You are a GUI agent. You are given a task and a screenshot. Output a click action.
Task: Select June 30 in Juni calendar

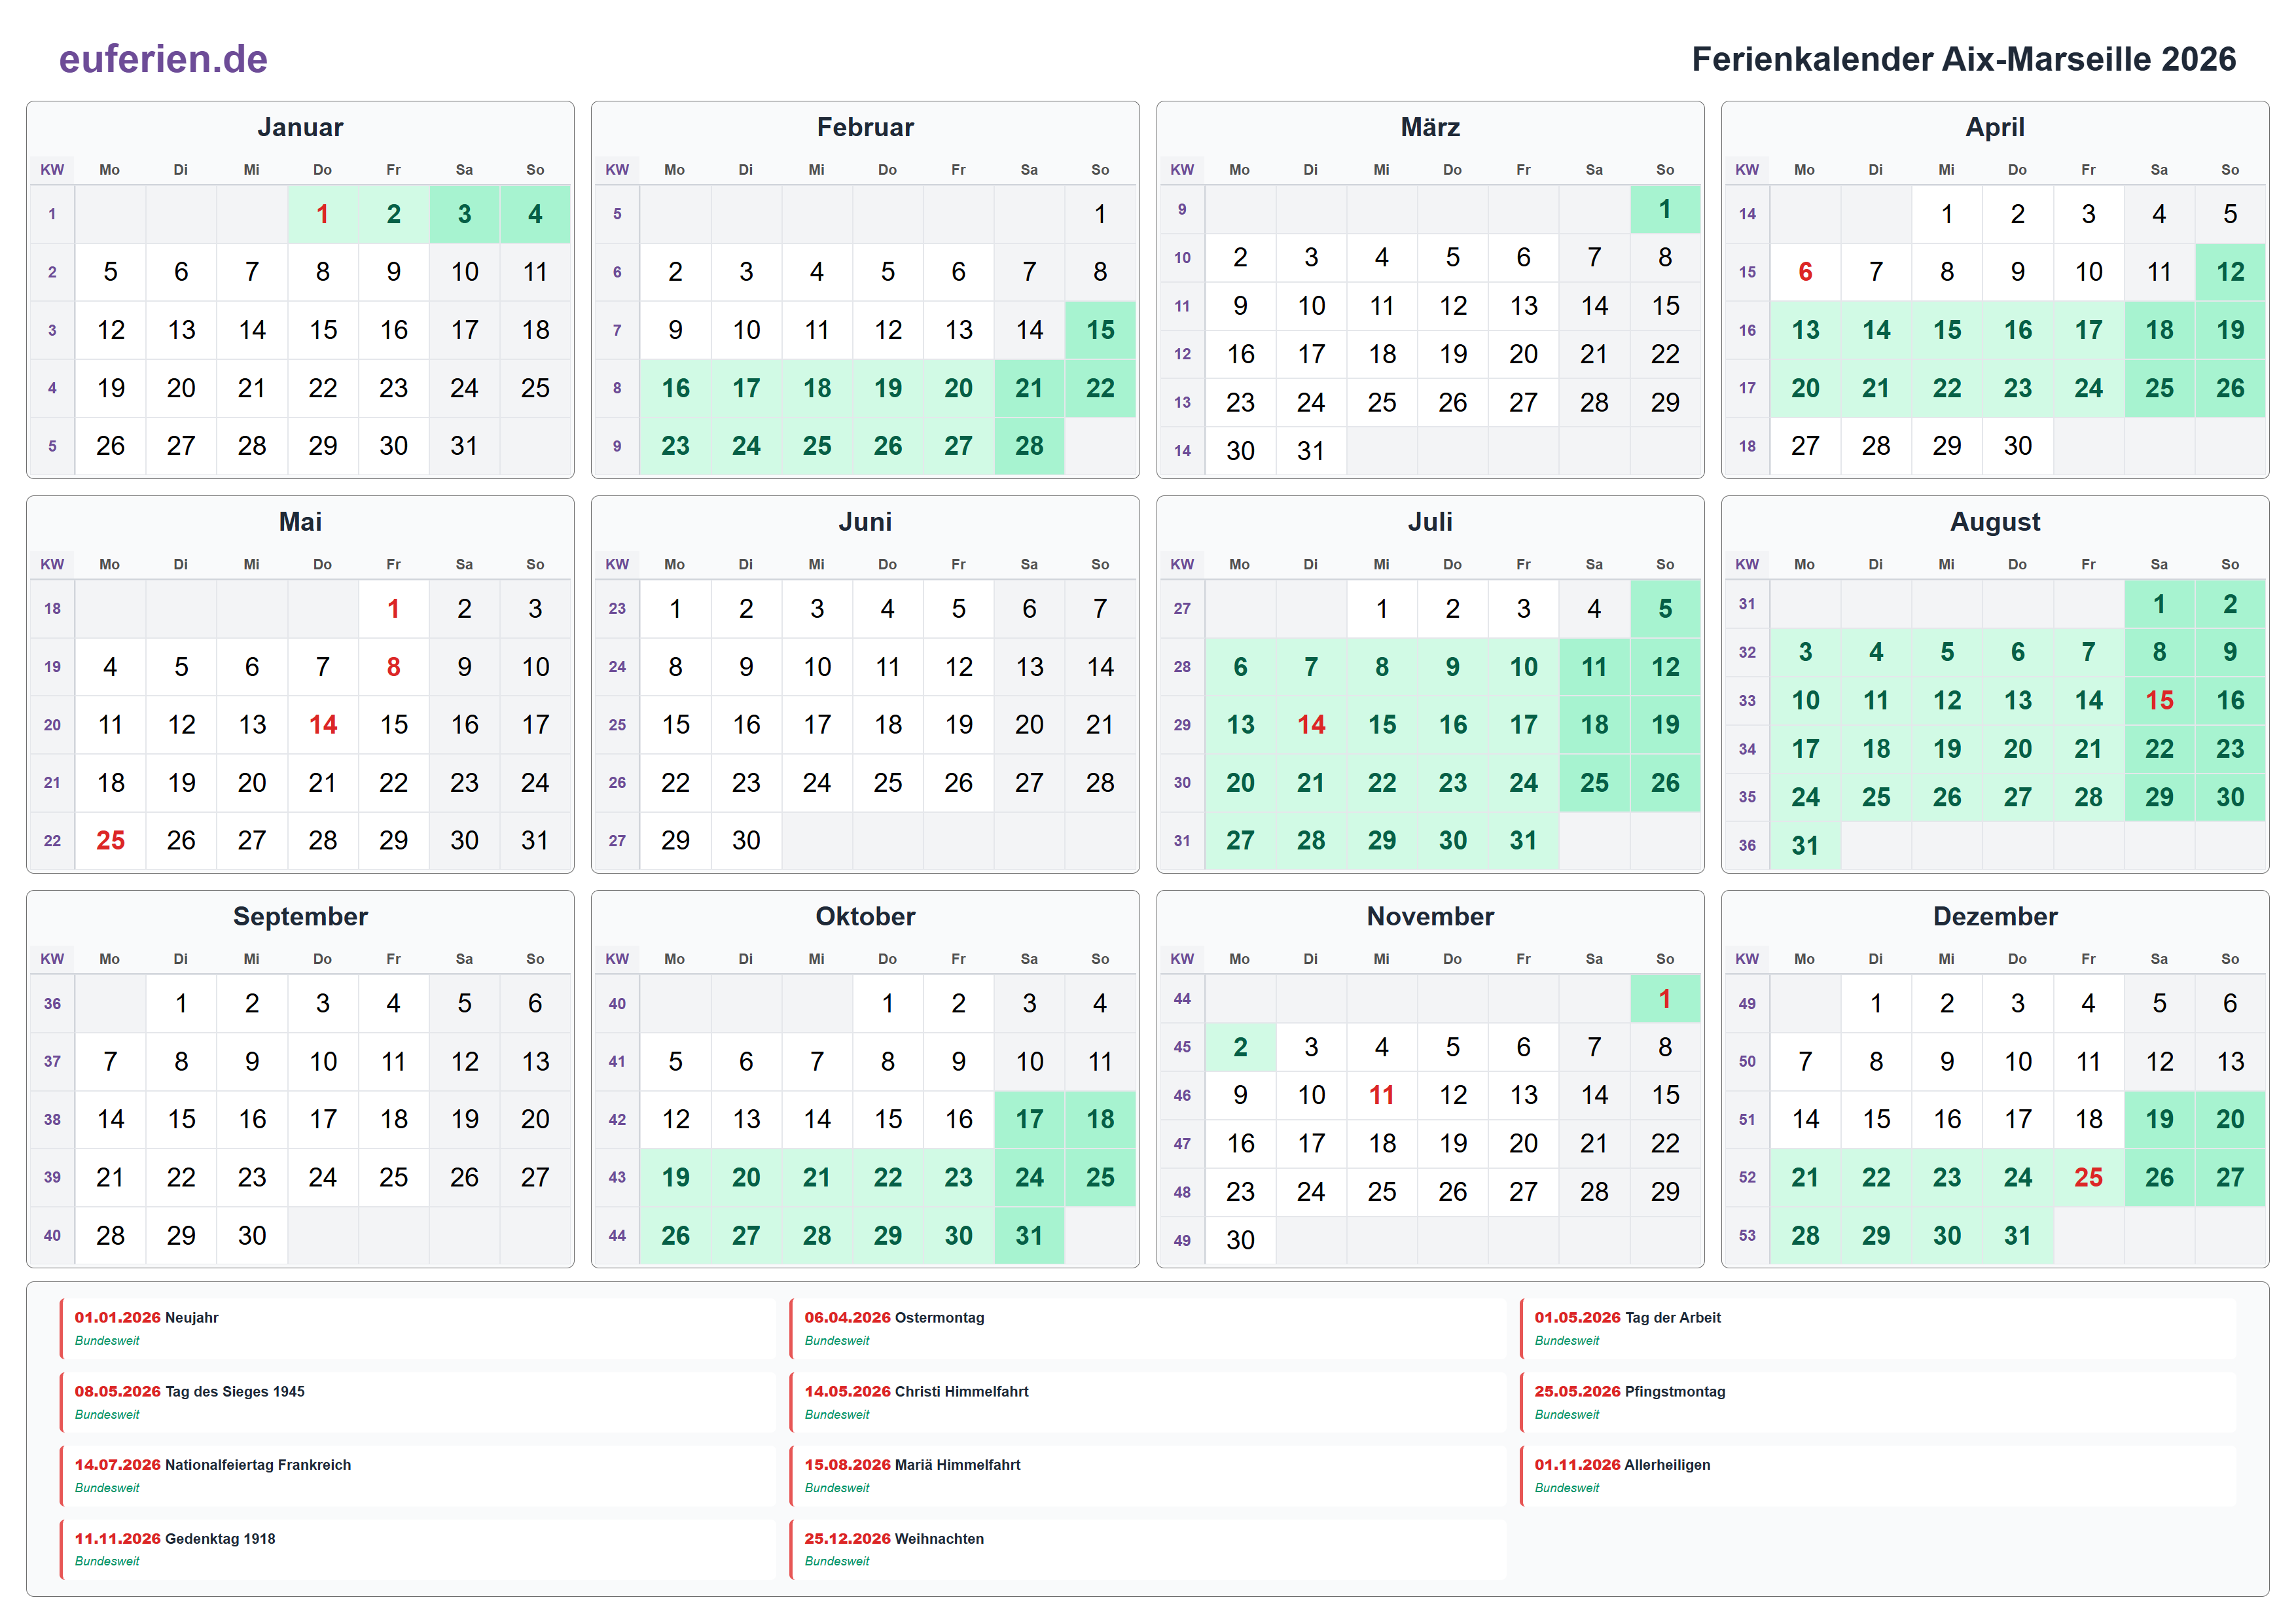coord(745,841)
